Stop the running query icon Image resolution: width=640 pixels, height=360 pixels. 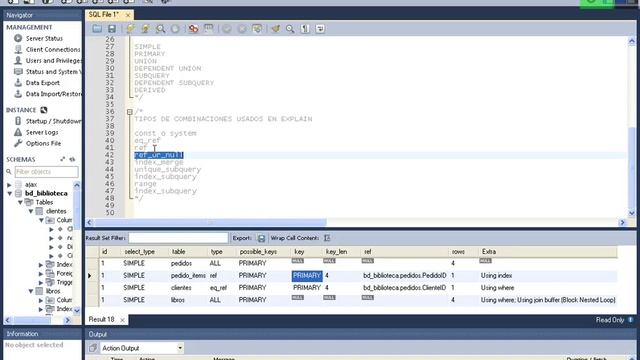click(x=175, y=29)
